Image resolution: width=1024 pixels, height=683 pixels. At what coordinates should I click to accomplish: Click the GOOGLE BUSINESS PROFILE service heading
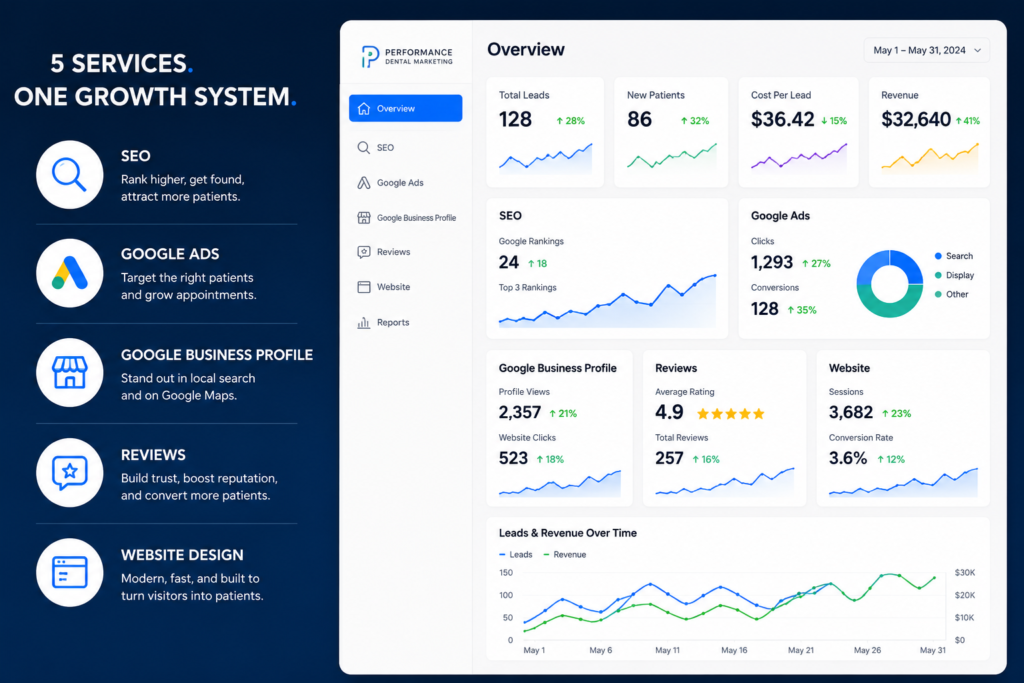[x=217, y=355]
